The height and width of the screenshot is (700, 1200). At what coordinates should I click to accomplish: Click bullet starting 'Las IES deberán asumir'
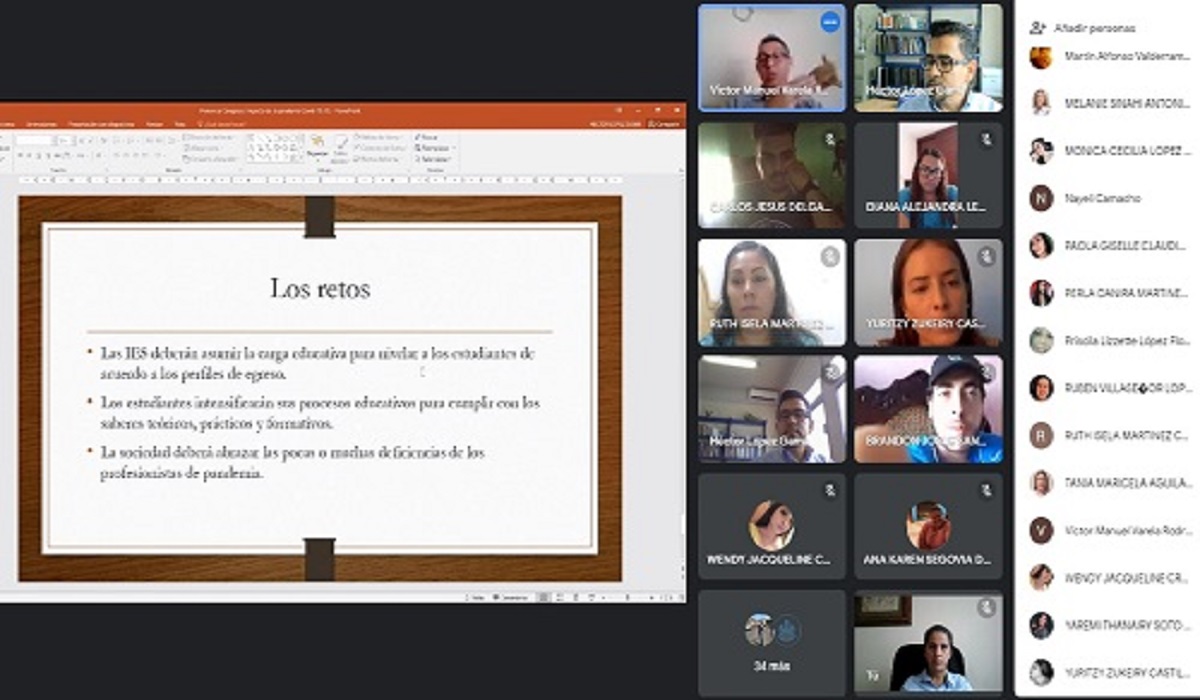317,363
